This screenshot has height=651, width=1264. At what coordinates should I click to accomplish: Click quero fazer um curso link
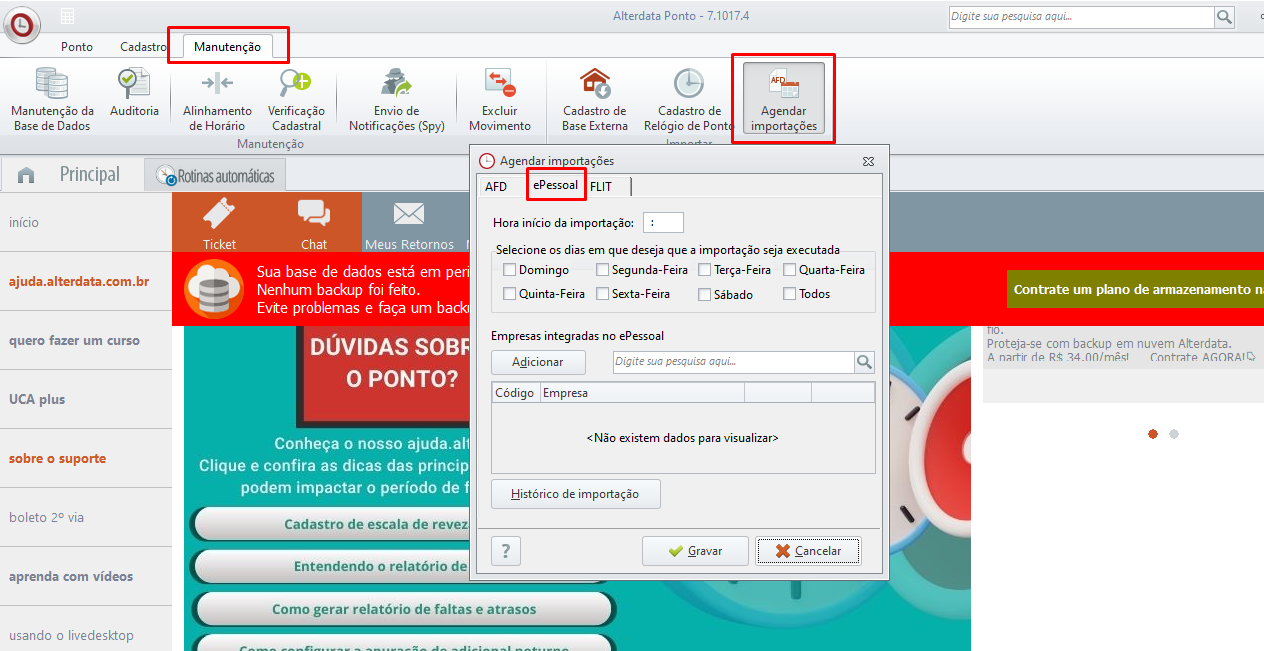pos(74,340)
